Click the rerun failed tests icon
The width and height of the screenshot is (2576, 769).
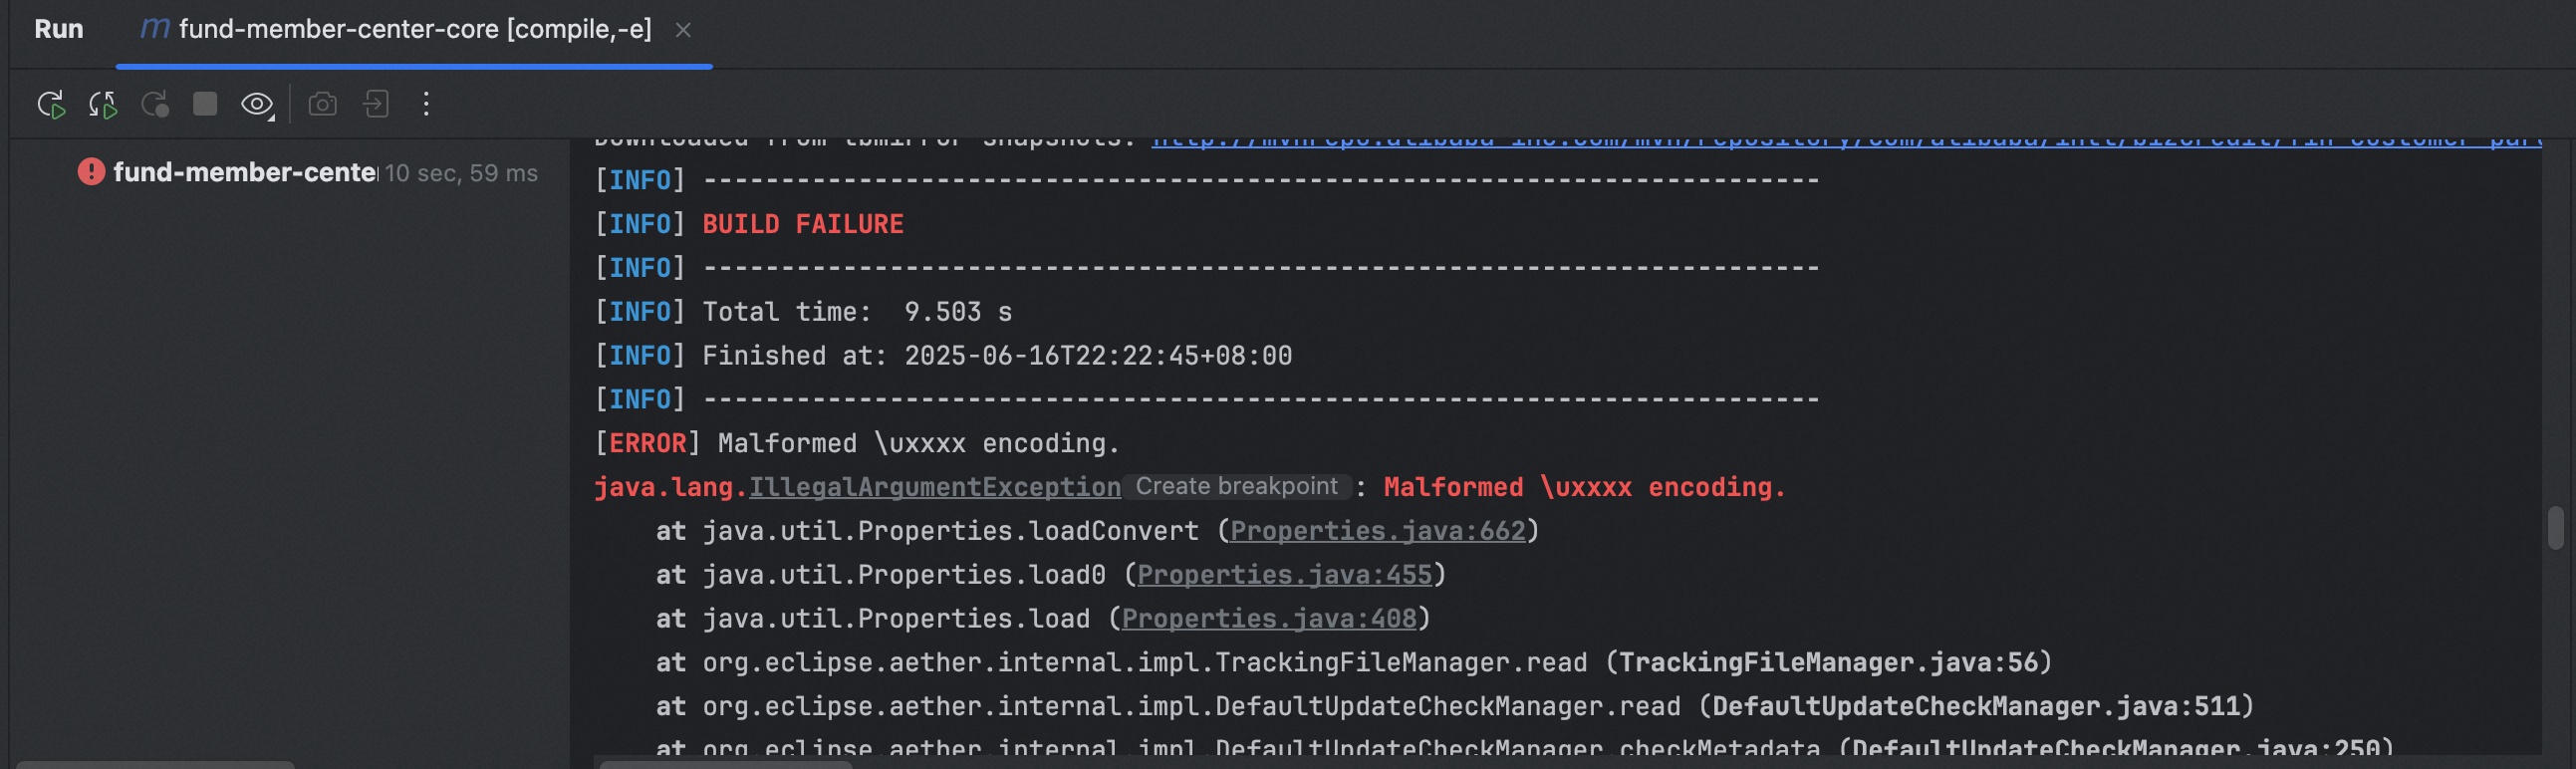click(102, 104)
